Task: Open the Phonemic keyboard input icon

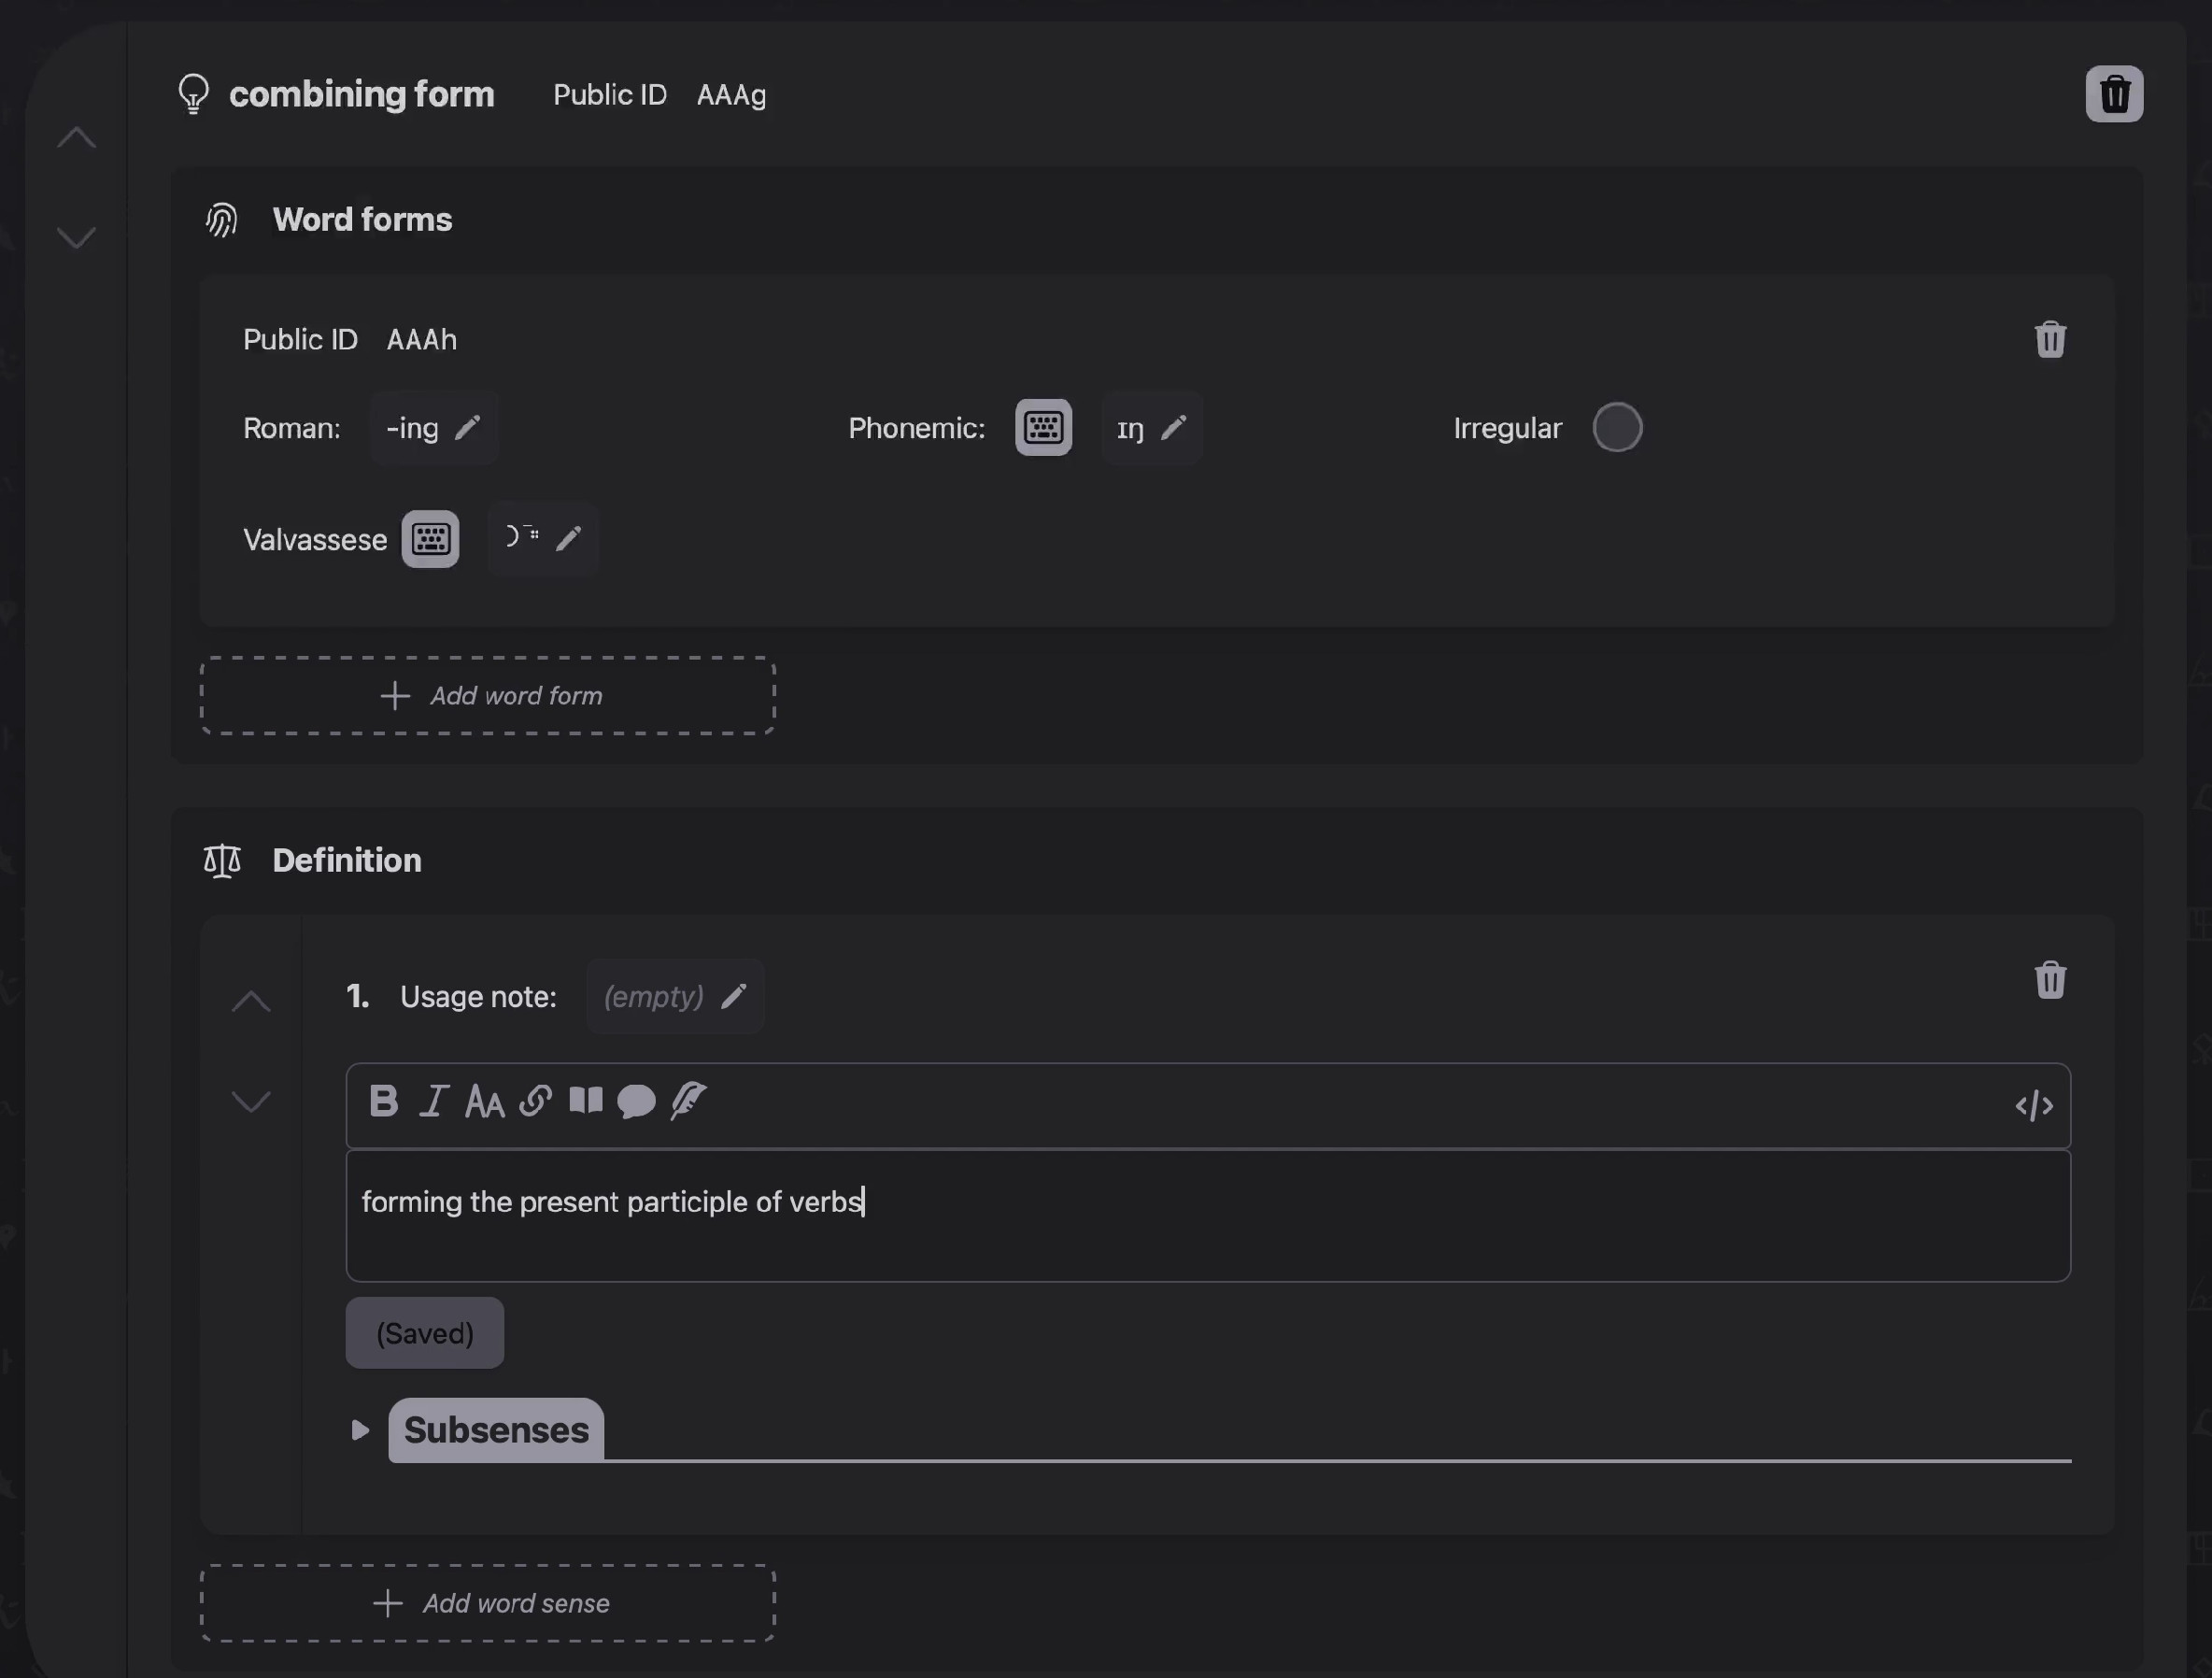Action: [x=1044, y=427]
